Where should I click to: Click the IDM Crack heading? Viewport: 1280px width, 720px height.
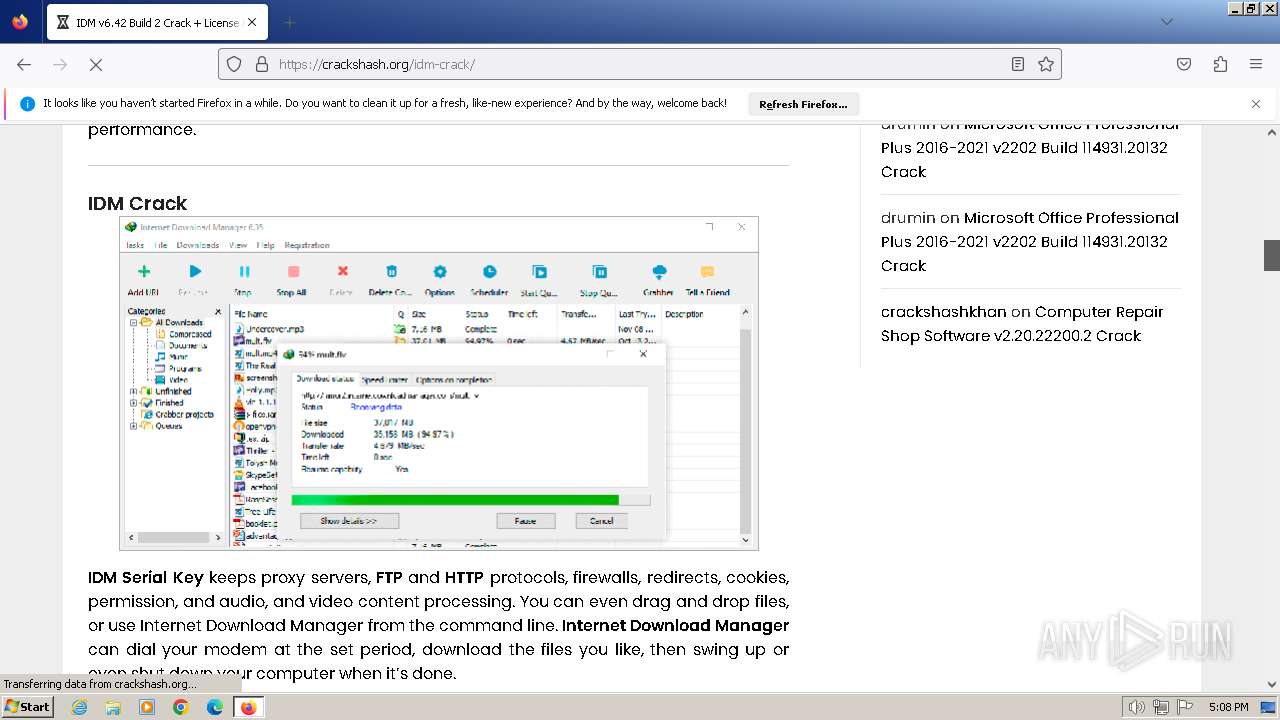tap(137, 203)
